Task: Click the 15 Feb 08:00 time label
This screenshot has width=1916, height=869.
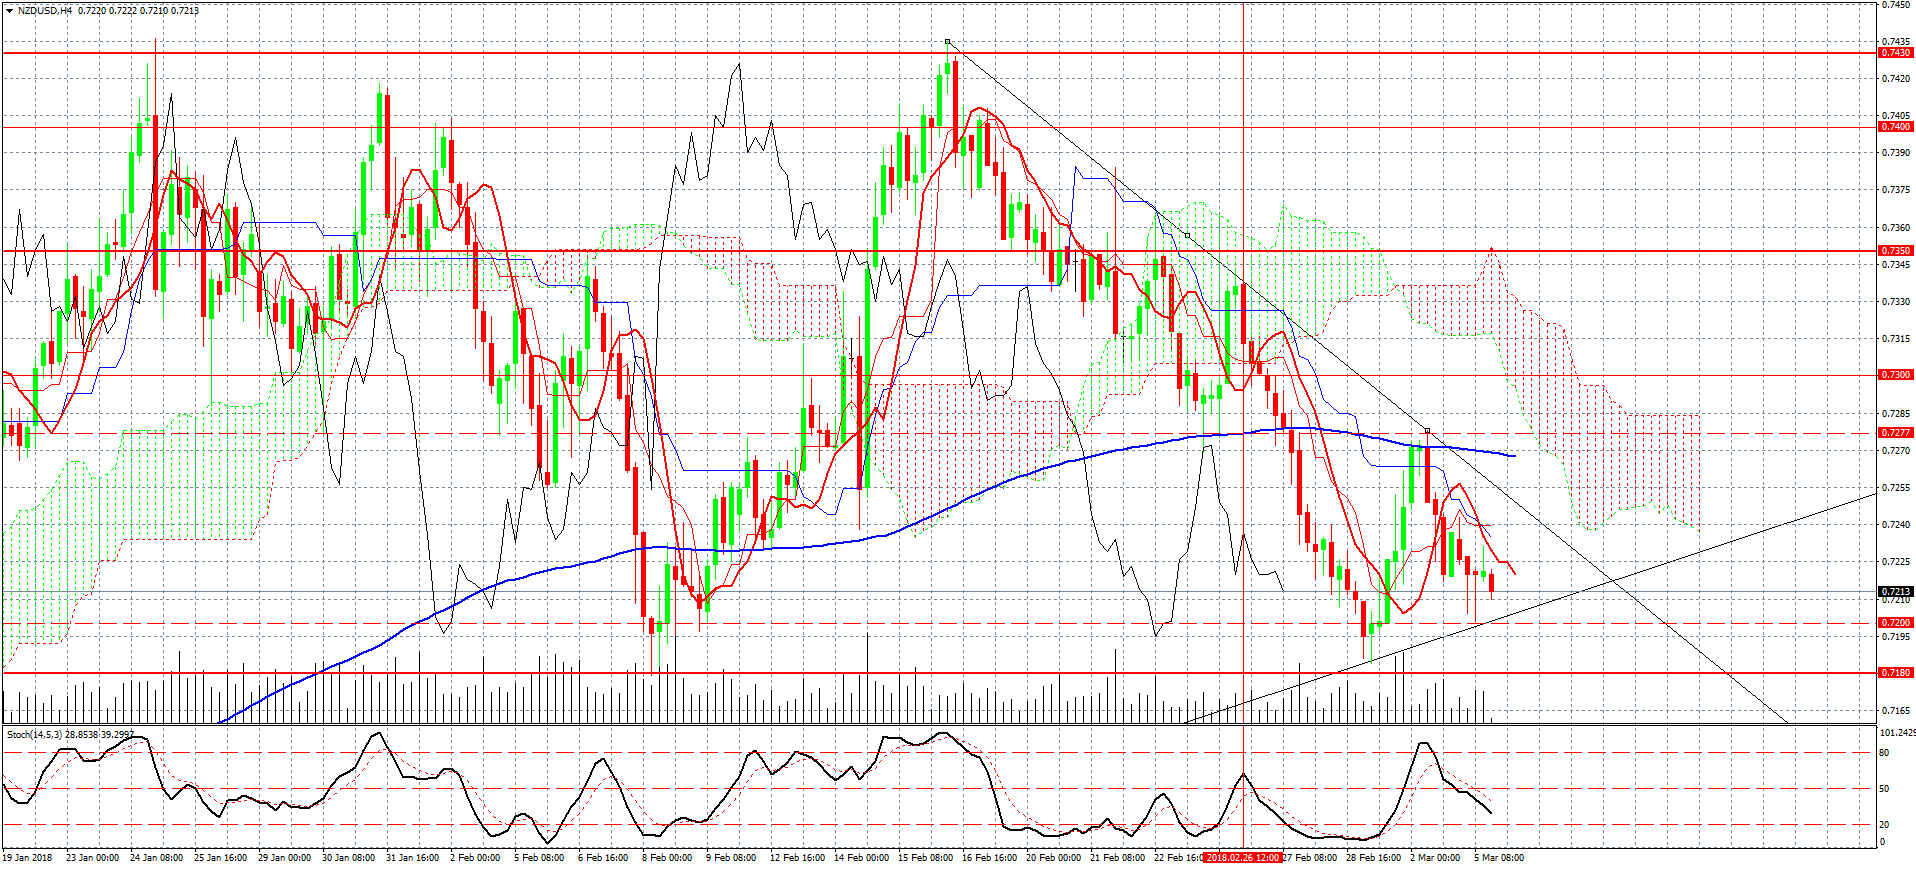Action: point(925,858)
